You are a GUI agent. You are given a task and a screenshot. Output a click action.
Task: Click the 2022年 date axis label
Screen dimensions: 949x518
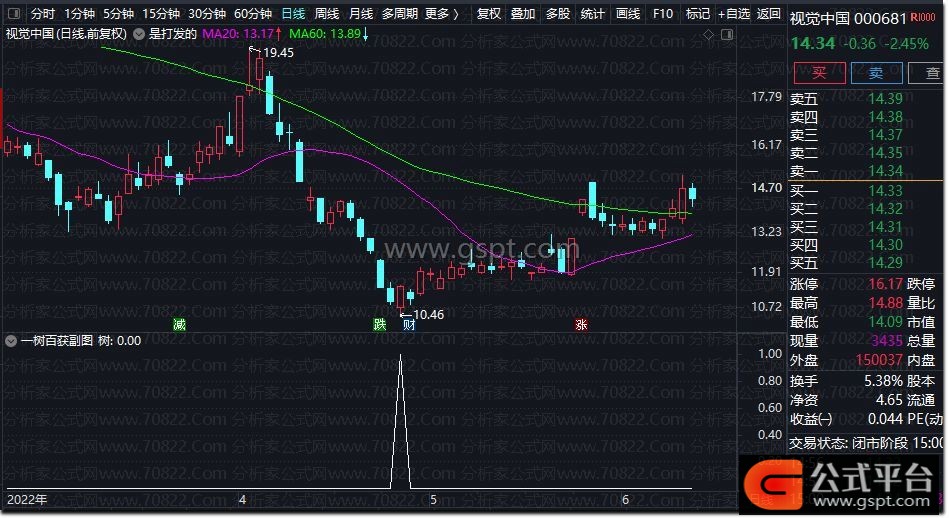27,500
